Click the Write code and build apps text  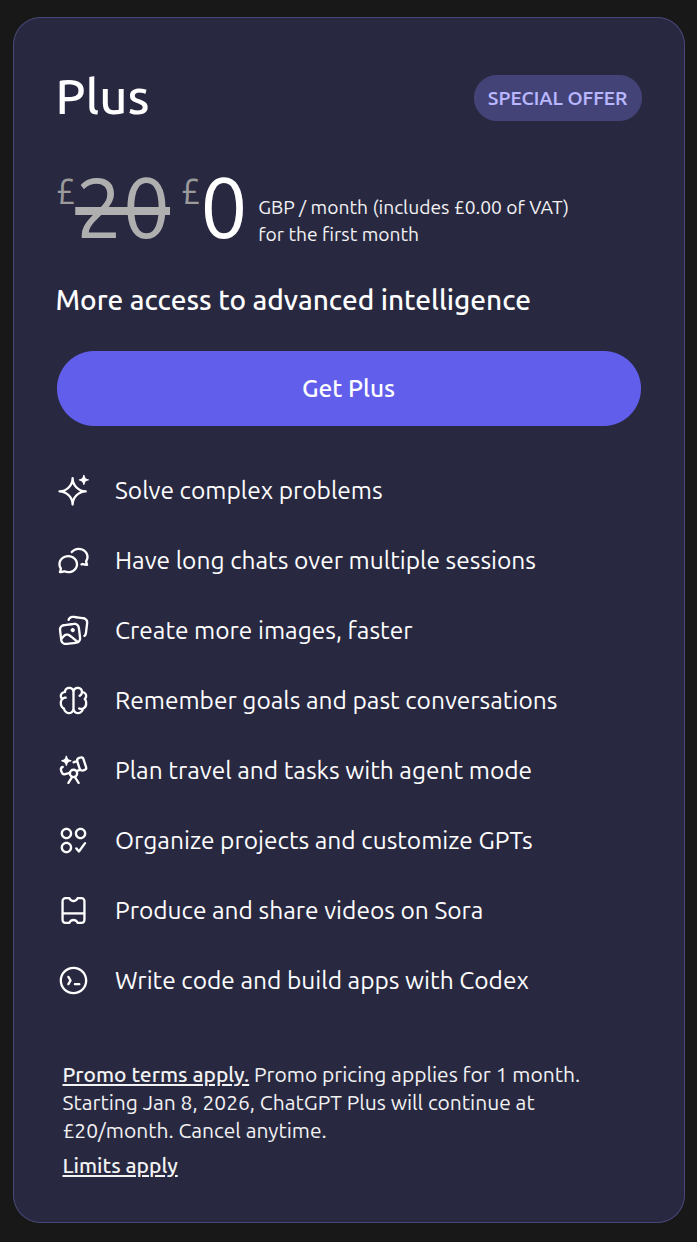(321, 981)
